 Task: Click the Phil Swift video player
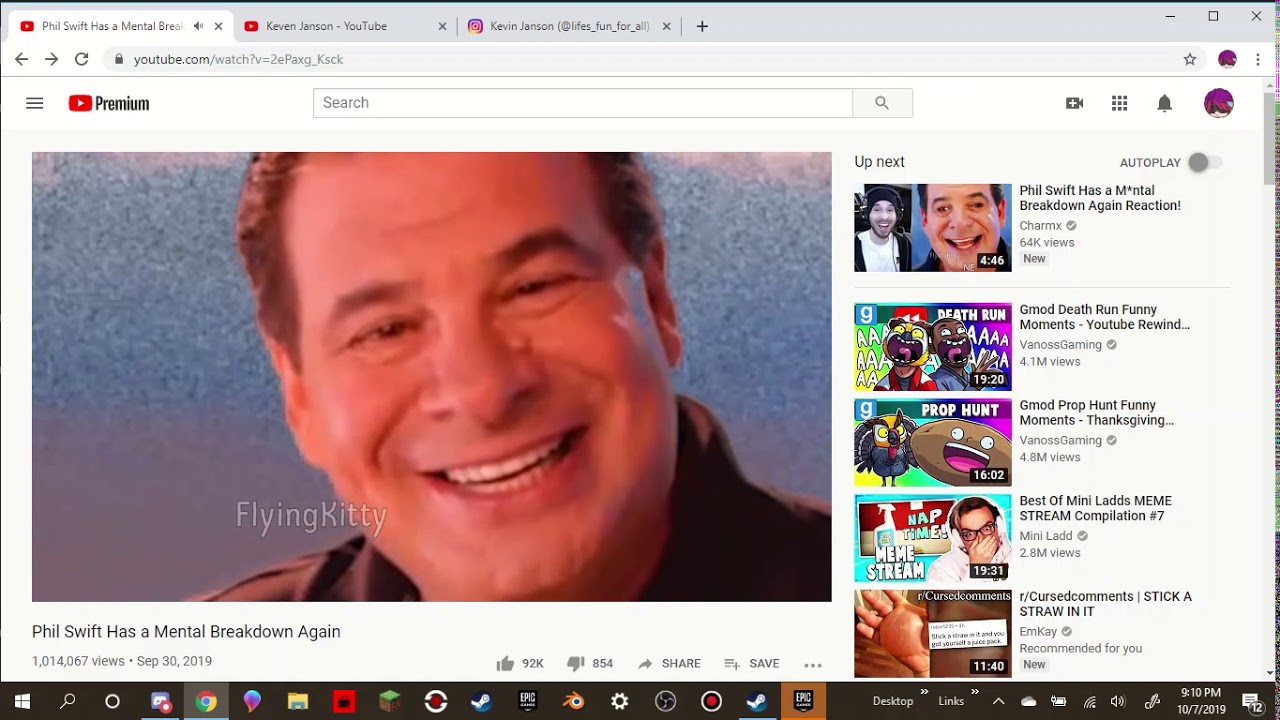(x=432, y=377)
